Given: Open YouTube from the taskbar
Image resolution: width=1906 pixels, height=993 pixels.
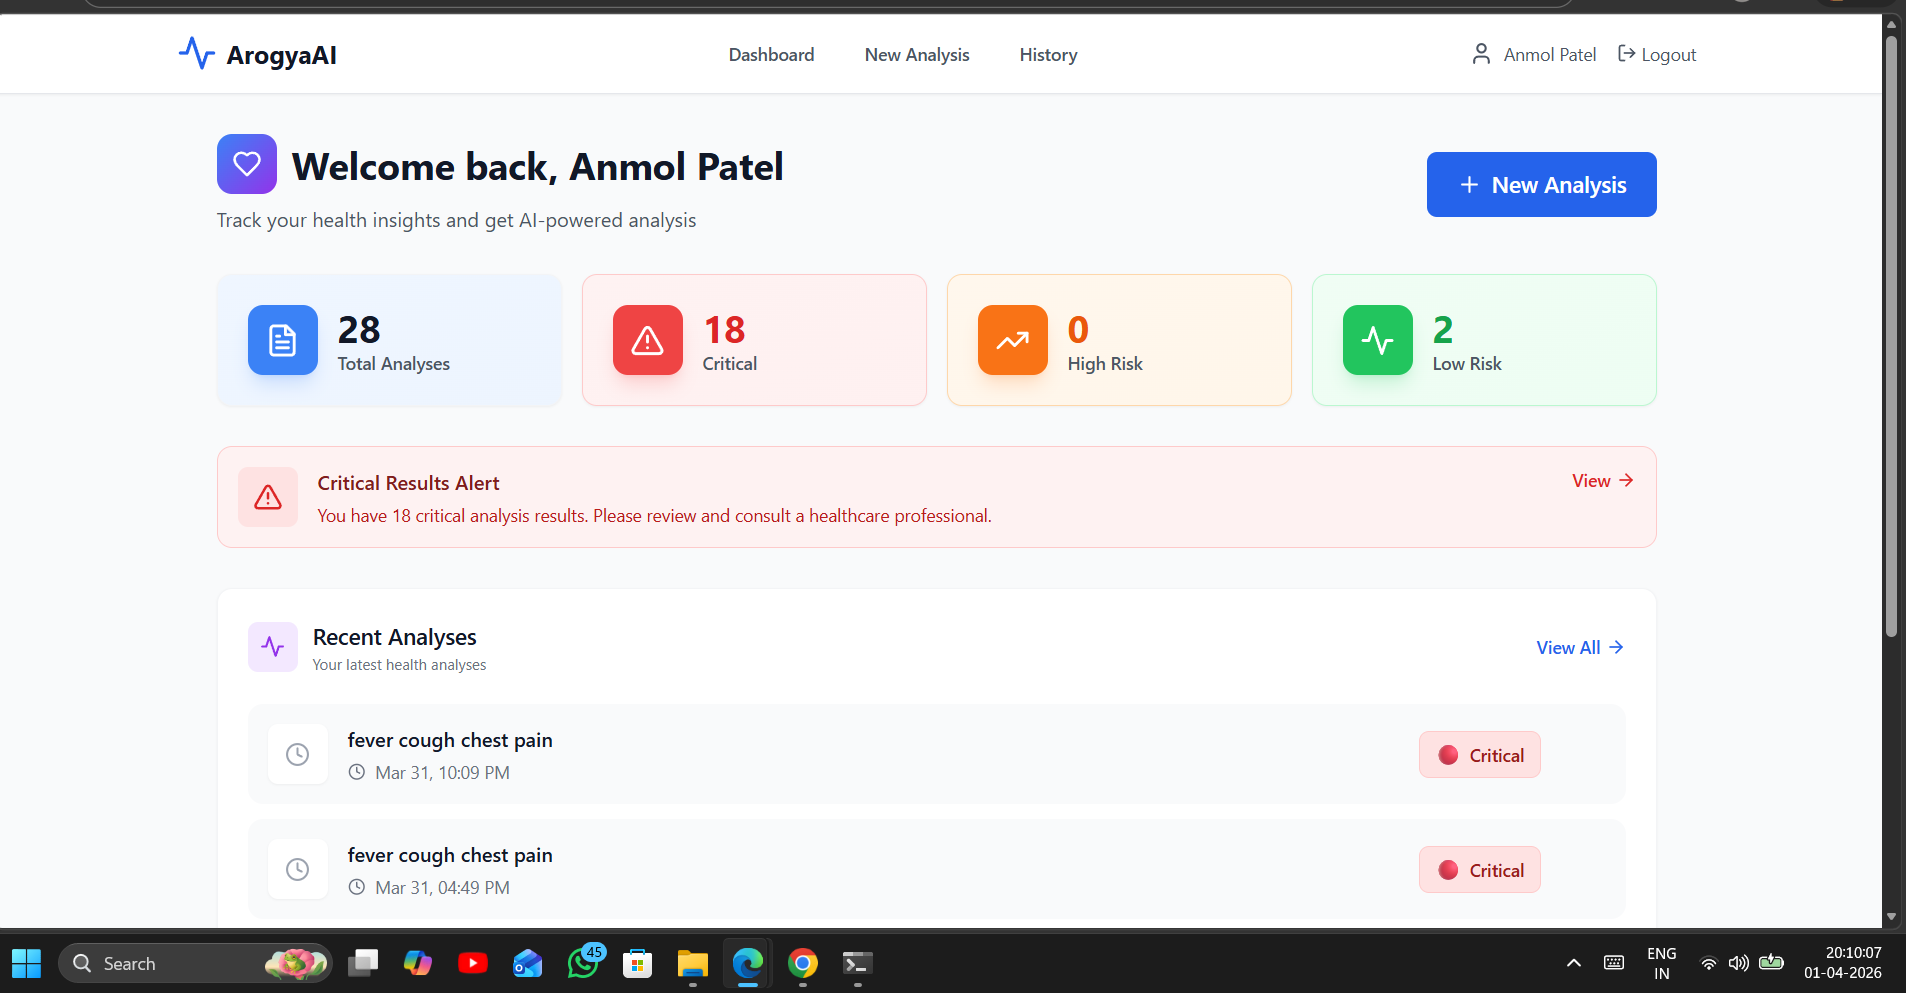Looking at the screenshot, I should (473, 963).
